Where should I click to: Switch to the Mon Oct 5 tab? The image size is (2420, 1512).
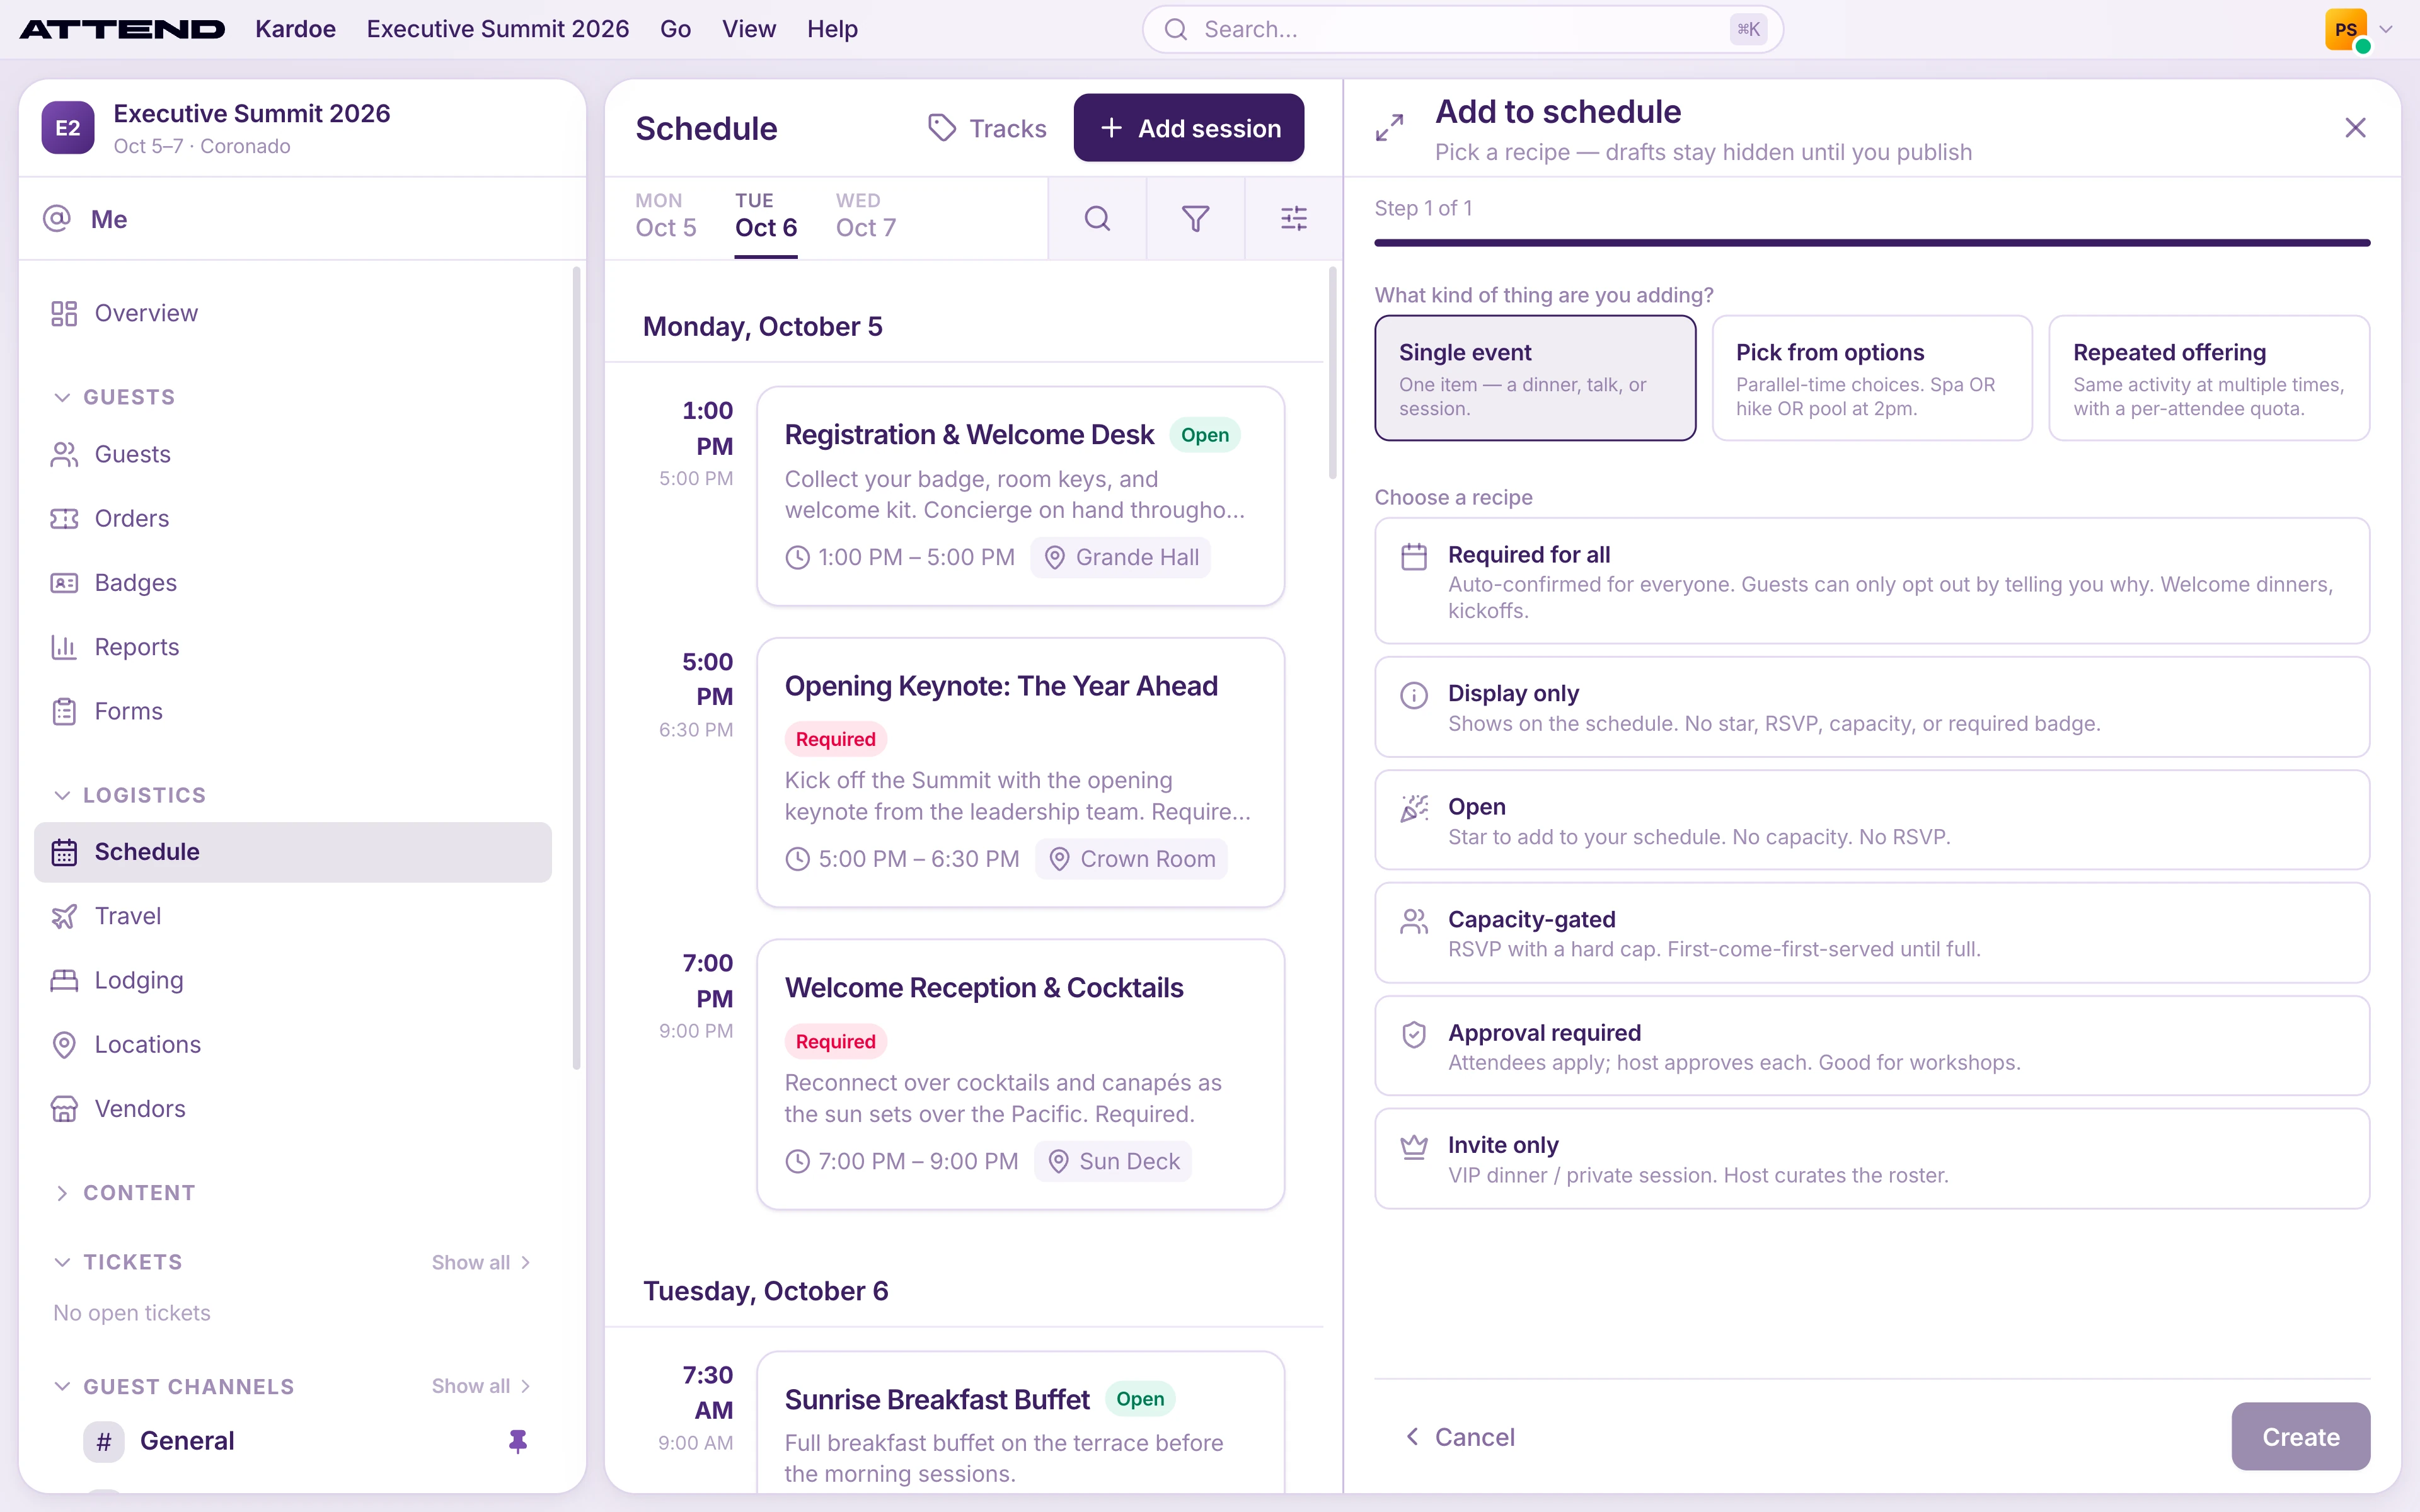point(666,216)
